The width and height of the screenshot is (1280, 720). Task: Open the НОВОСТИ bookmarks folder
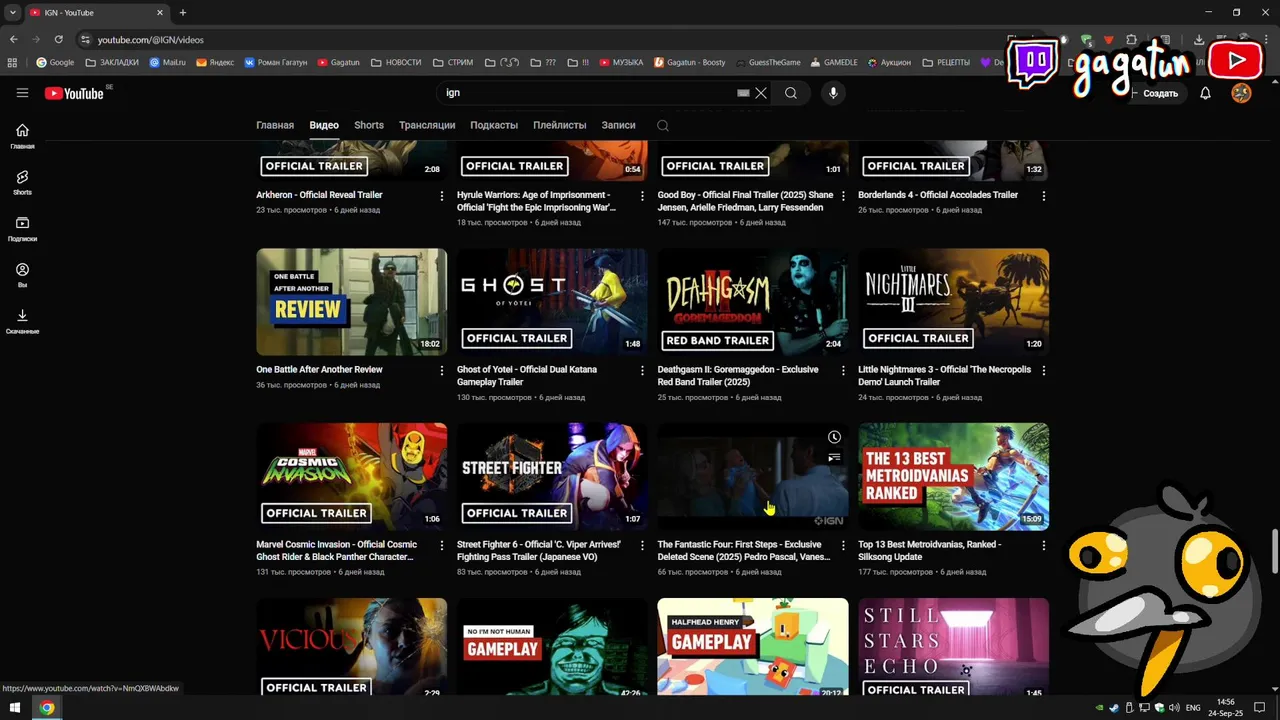[x=396, y=62]
